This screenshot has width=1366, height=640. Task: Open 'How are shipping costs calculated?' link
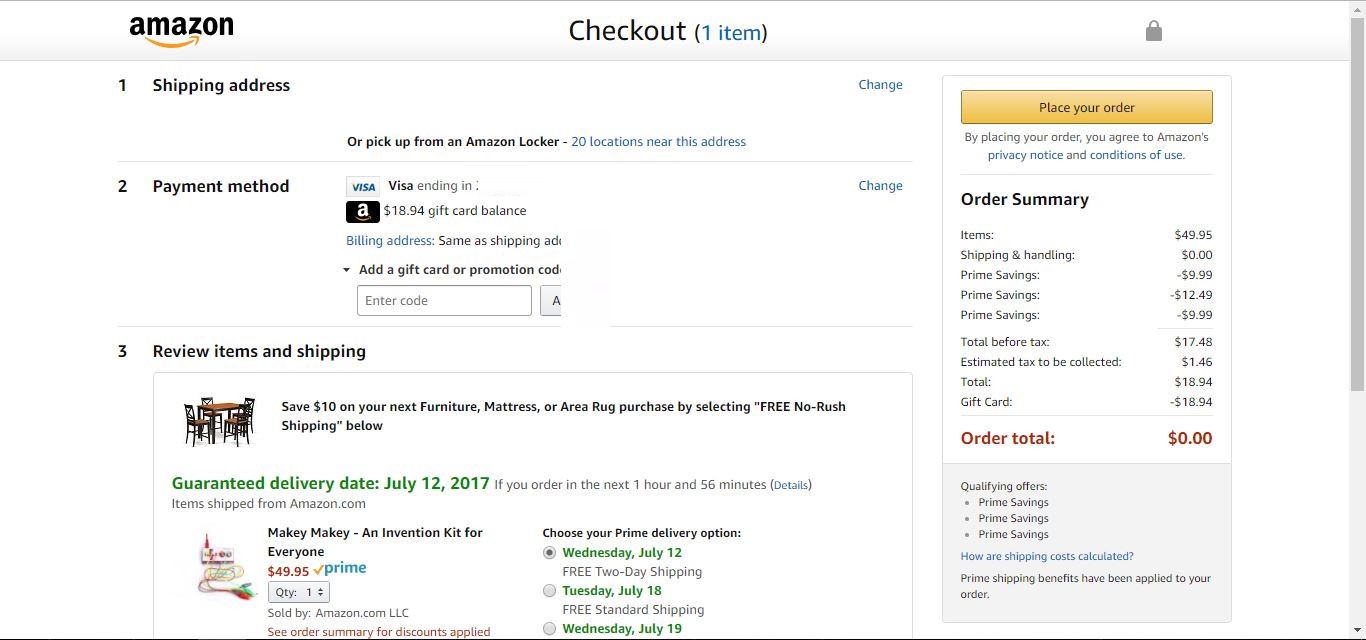(1047, 556)
